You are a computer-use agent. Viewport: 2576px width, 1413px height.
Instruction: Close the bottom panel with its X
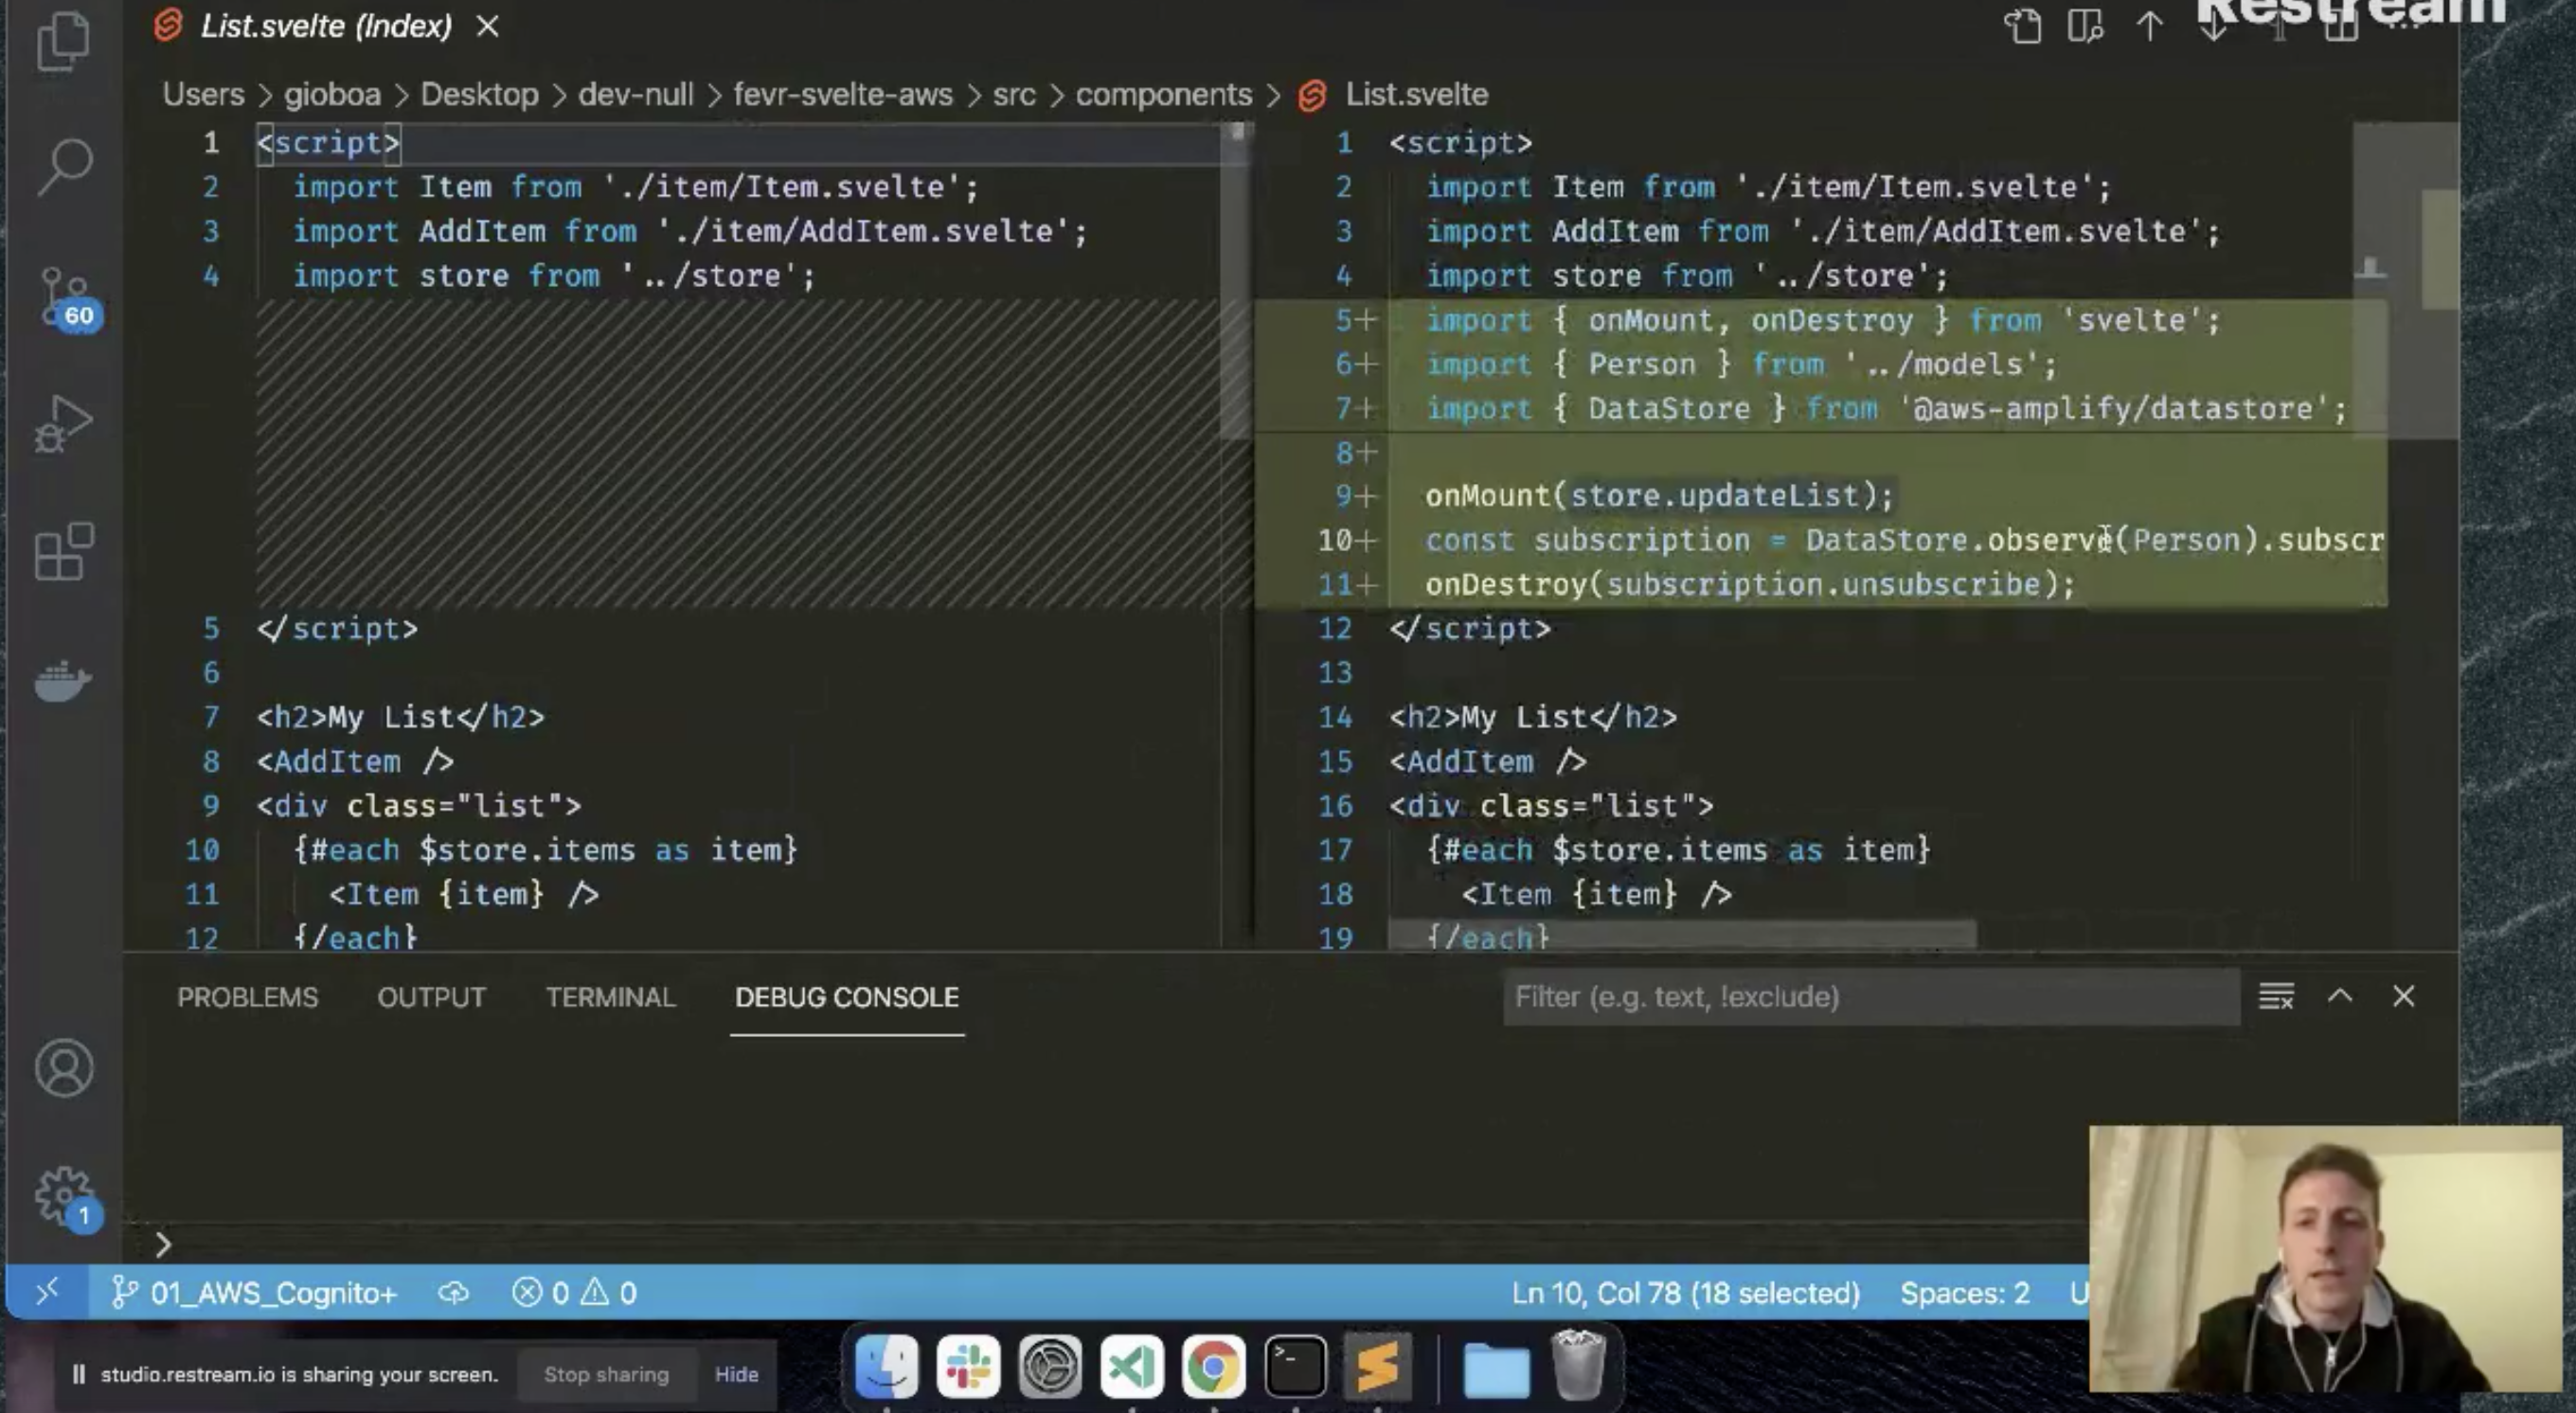[2403, 996]
